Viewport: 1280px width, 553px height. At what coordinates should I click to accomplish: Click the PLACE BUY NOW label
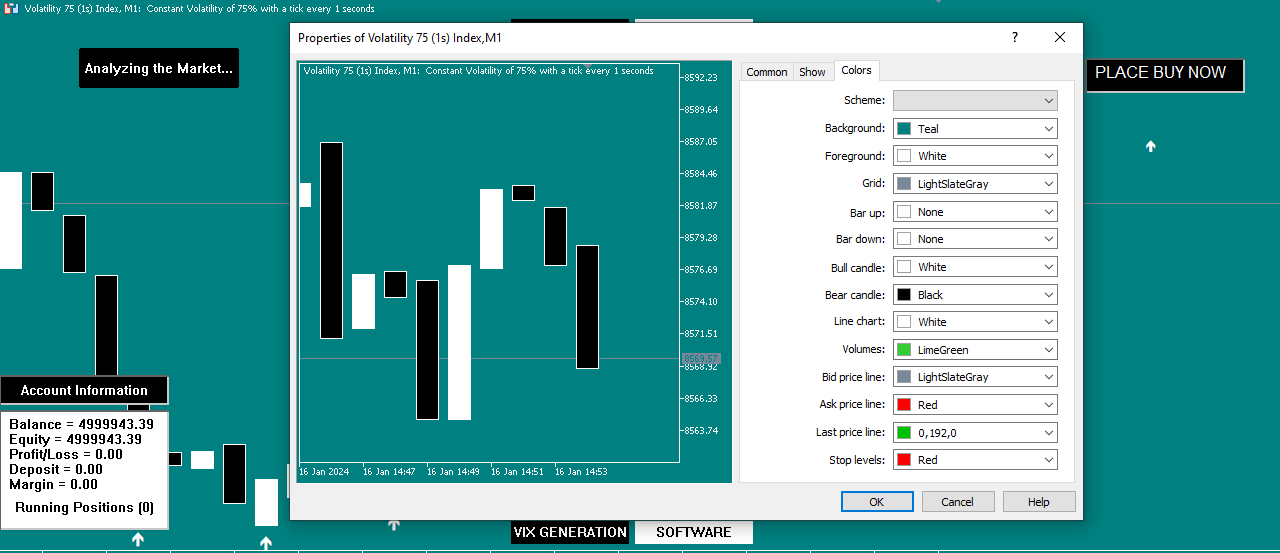click(1164, 75)
